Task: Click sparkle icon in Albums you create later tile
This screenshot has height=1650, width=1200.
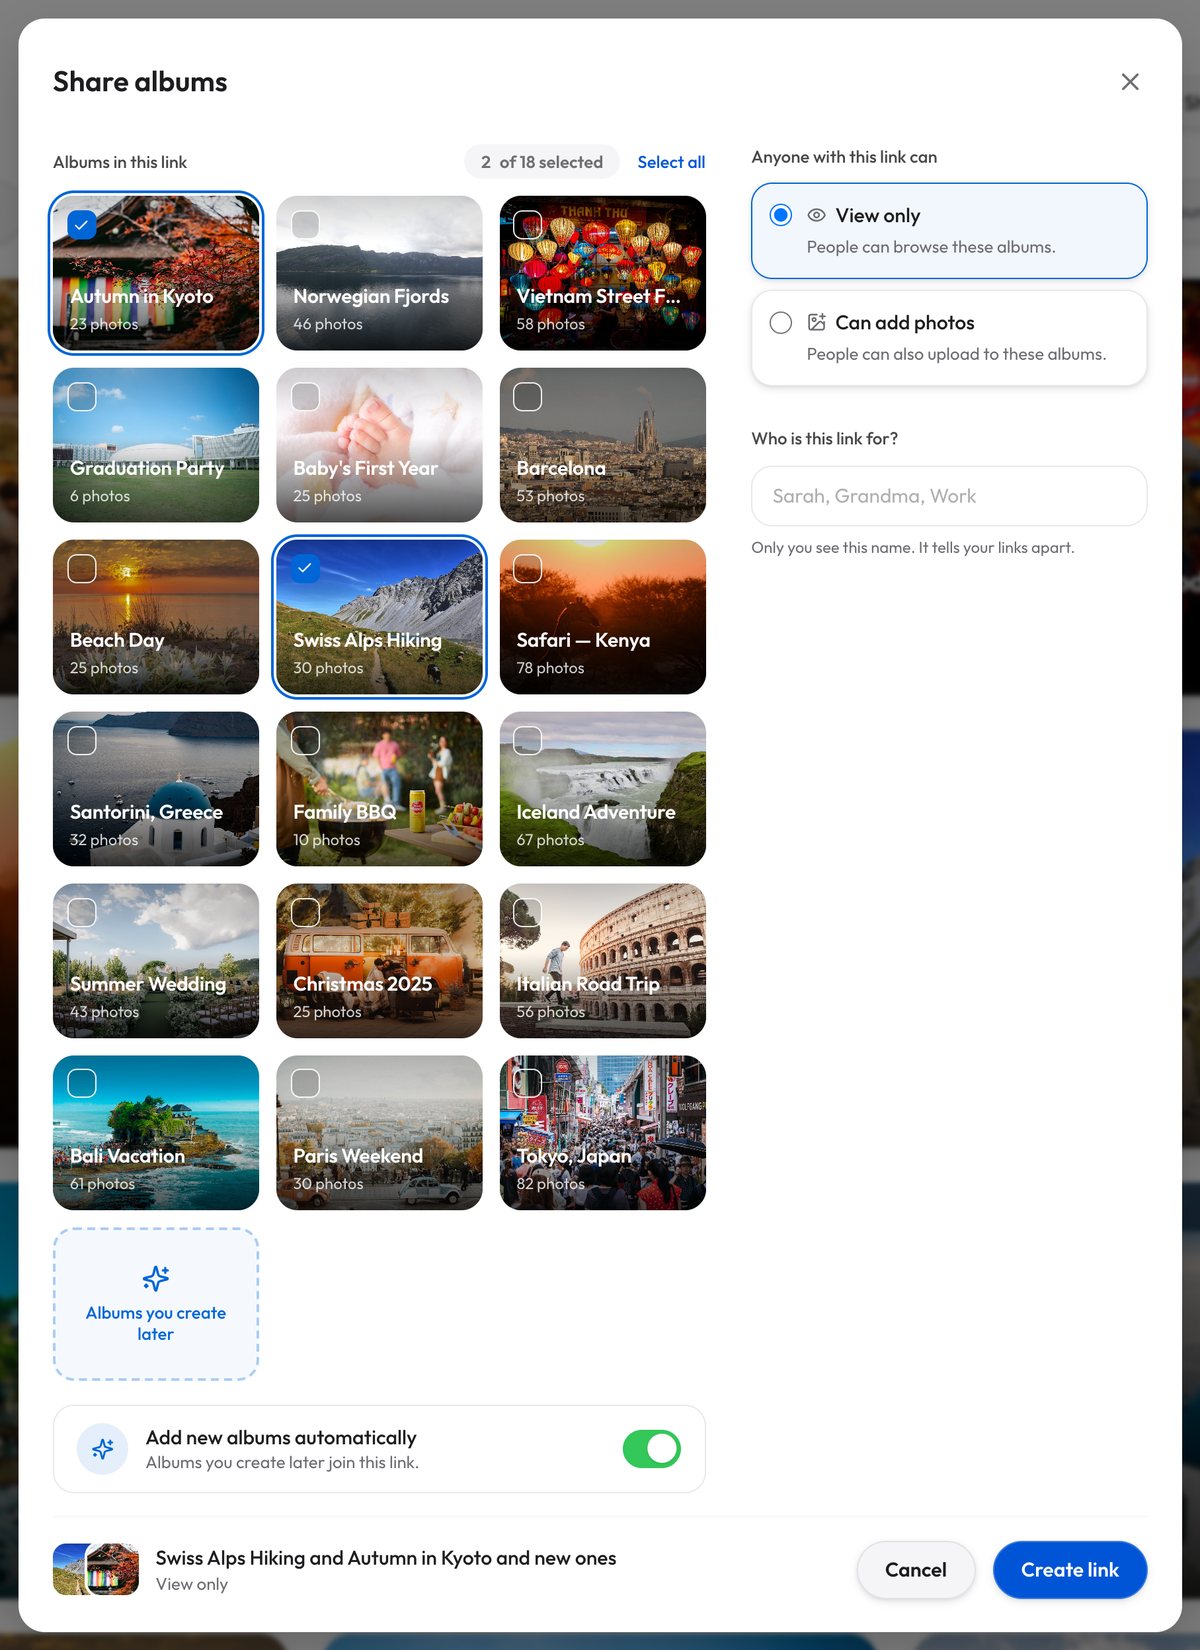Action: pyautogui.click(x=156, y=1278)
